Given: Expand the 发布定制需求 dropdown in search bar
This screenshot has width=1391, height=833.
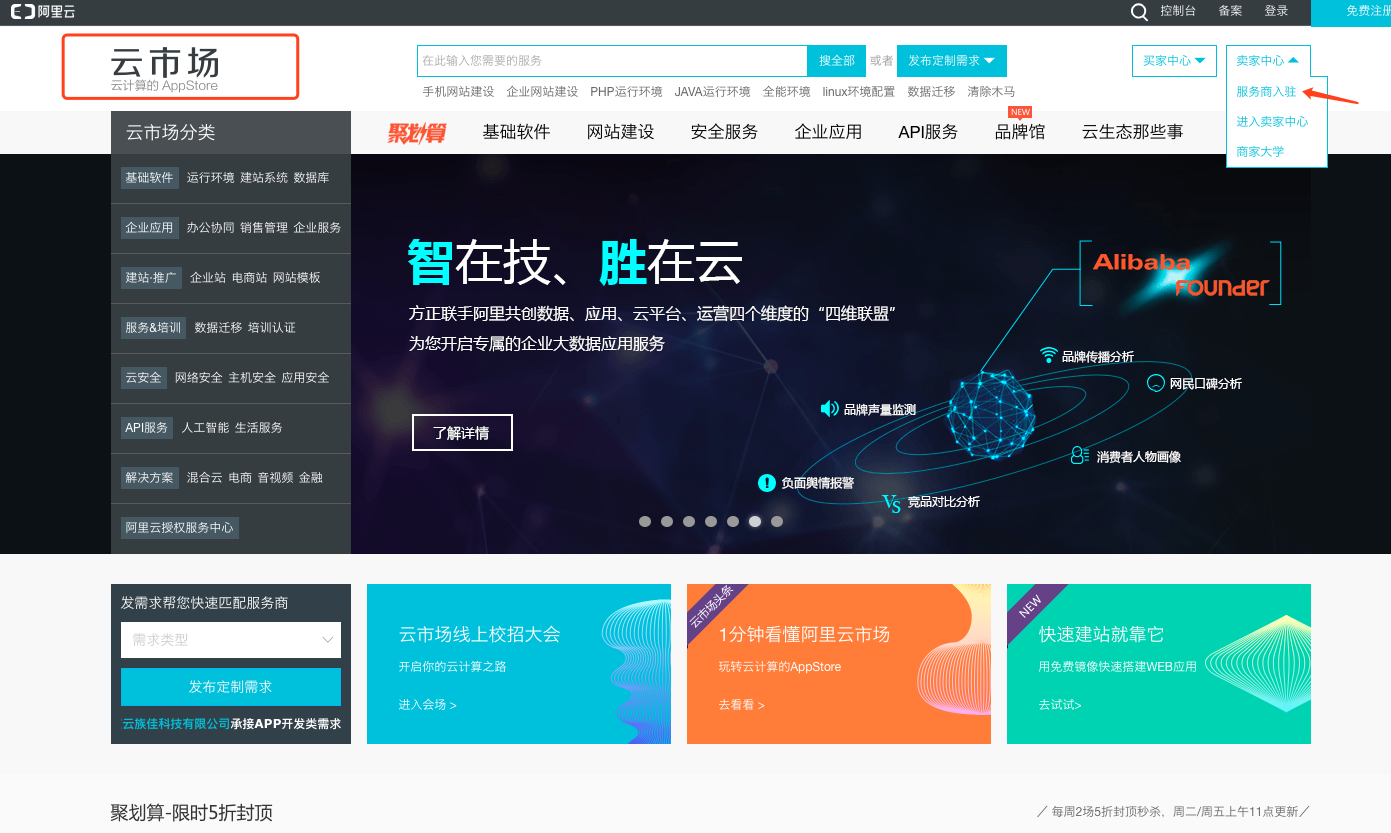Looking at the screenshot, I should click(x=951, y=61).
